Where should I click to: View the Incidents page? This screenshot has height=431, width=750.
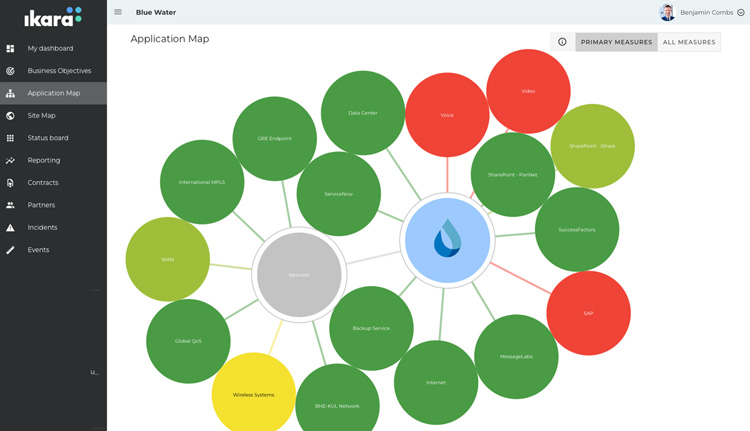click(x=54, y=227)
